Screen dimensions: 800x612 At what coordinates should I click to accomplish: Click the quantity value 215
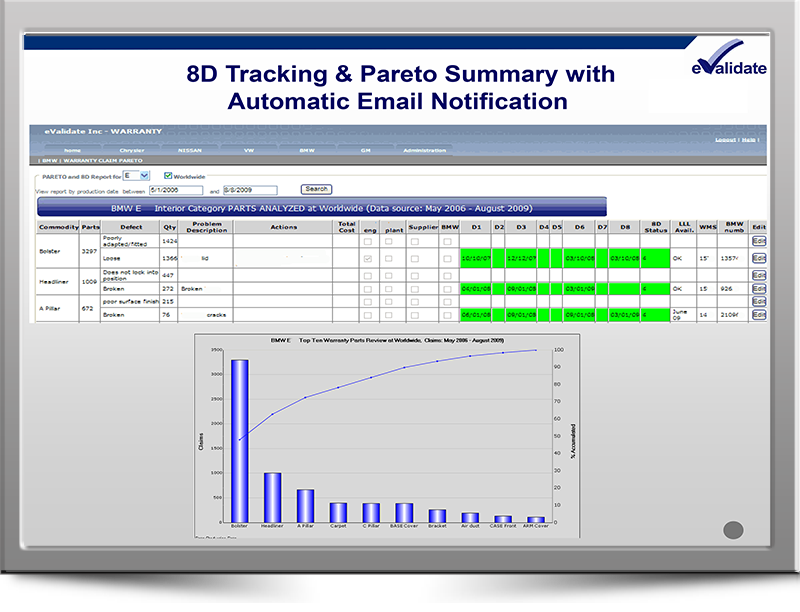click(167, 301)
